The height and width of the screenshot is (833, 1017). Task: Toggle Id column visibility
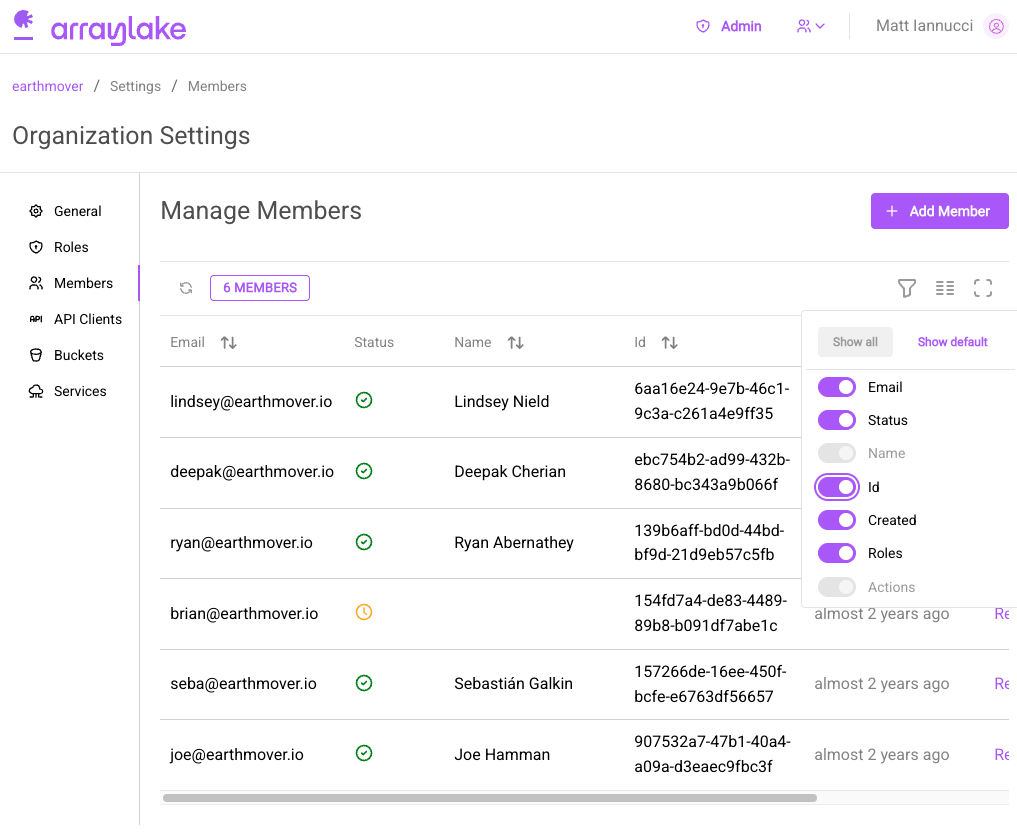837,487
